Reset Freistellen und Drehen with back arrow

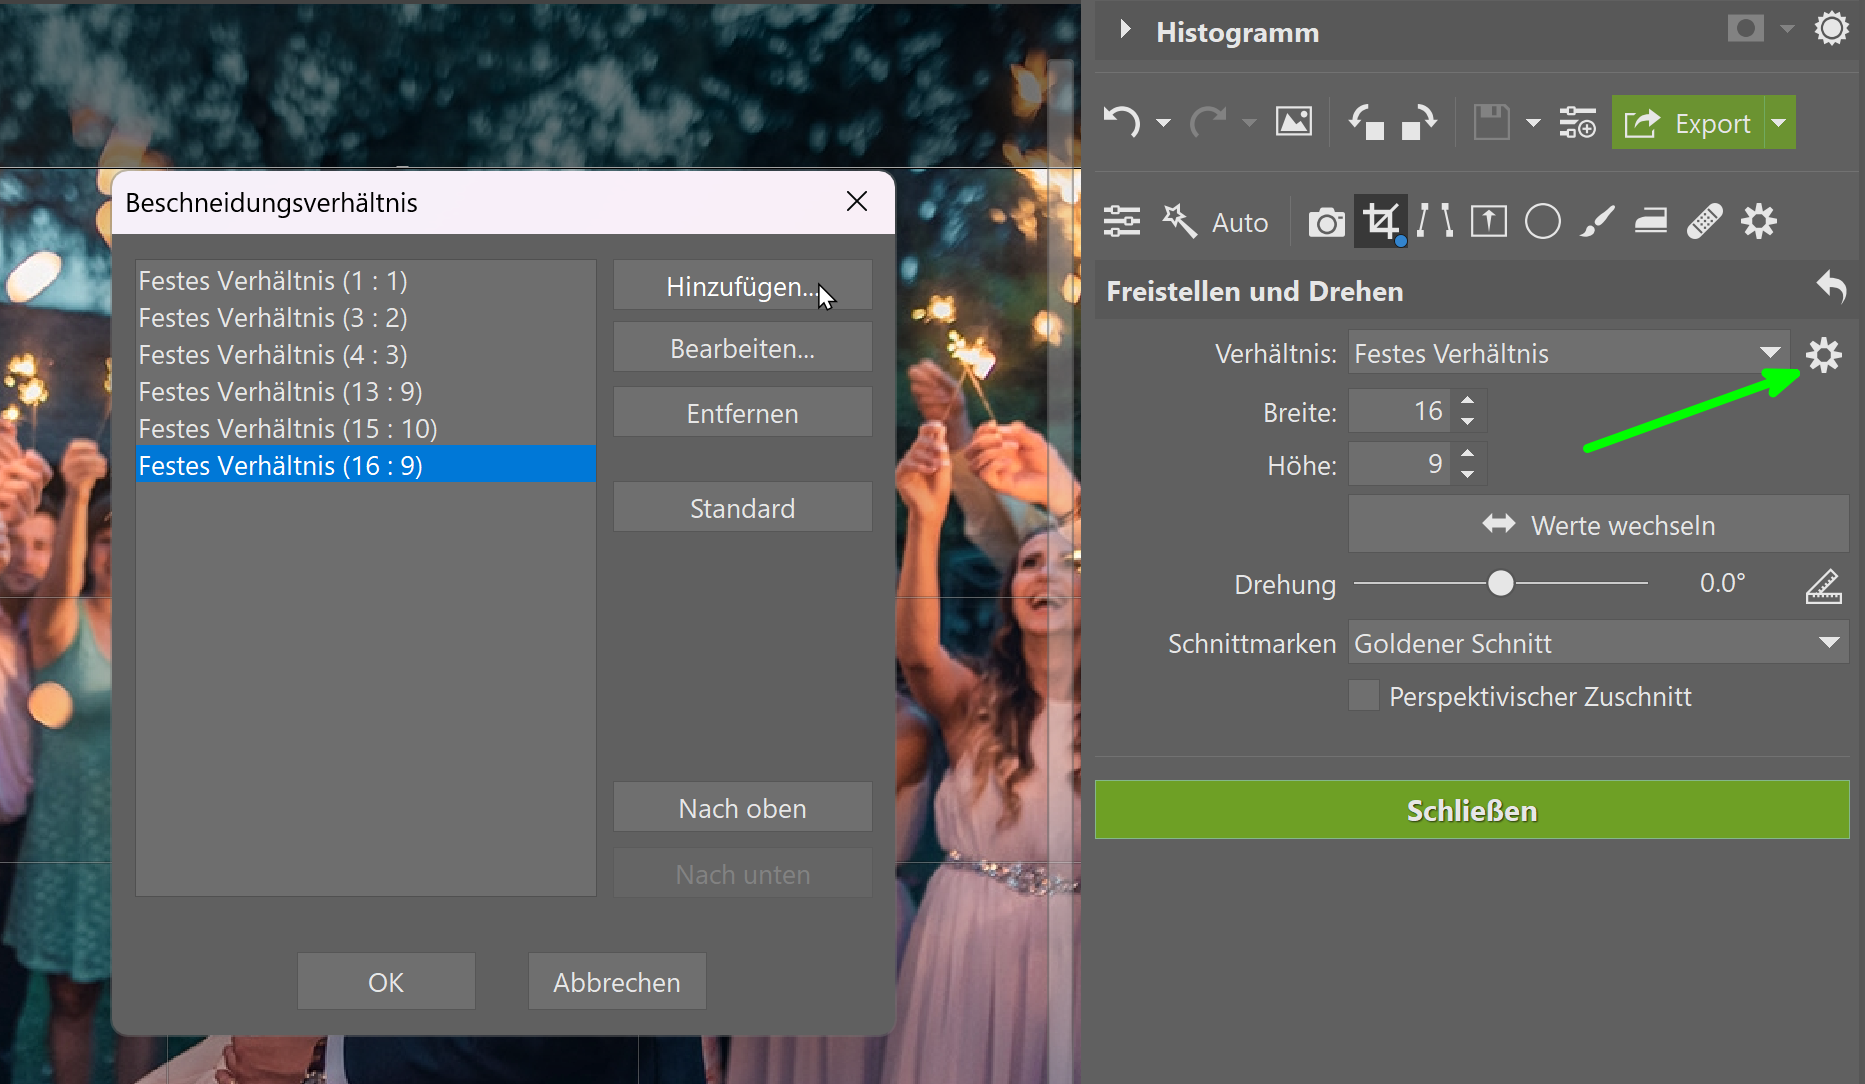coord(1831,288)
